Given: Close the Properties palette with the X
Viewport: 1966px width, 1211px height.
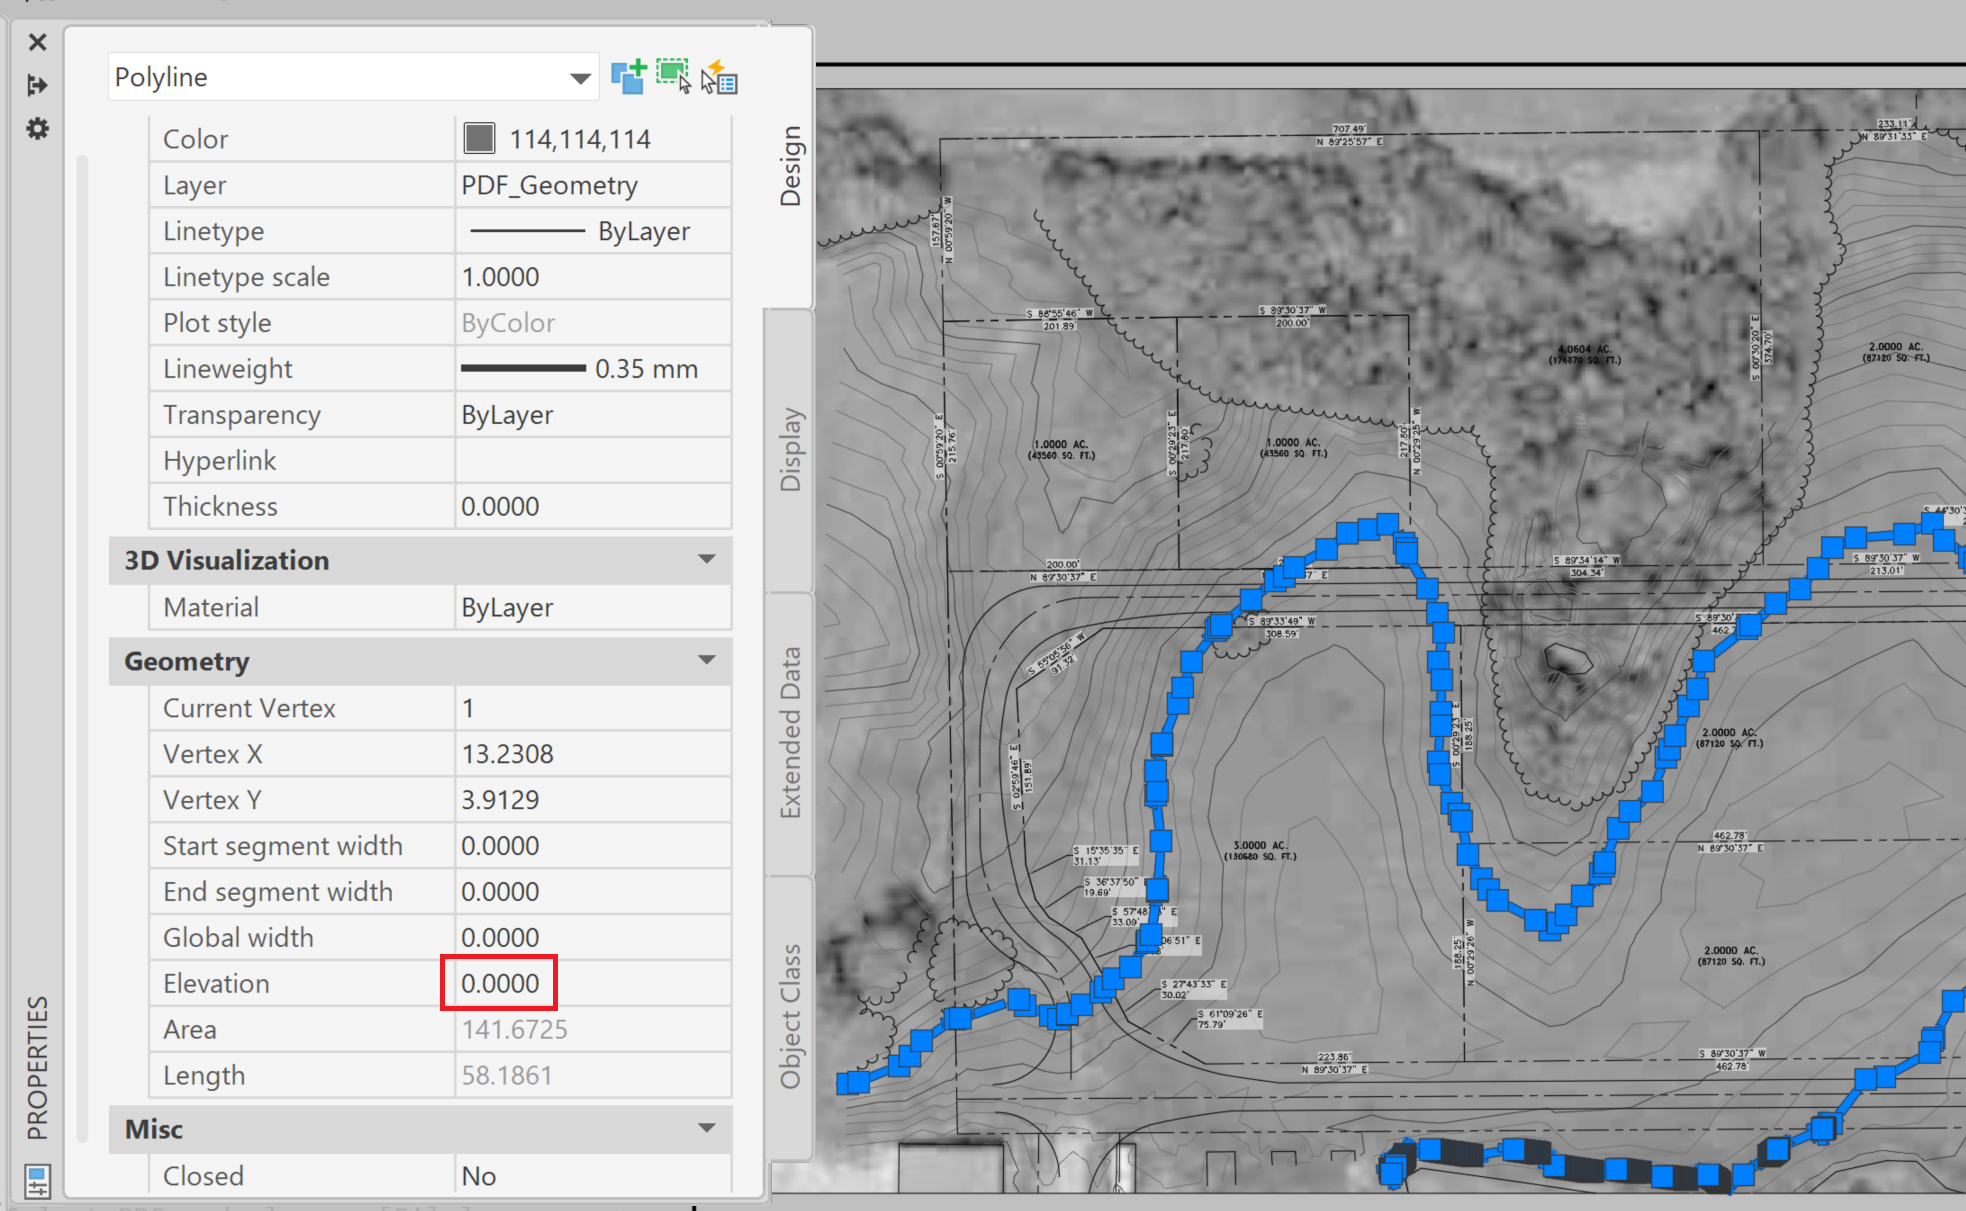Looking at the screenshot, I should 37,42.
